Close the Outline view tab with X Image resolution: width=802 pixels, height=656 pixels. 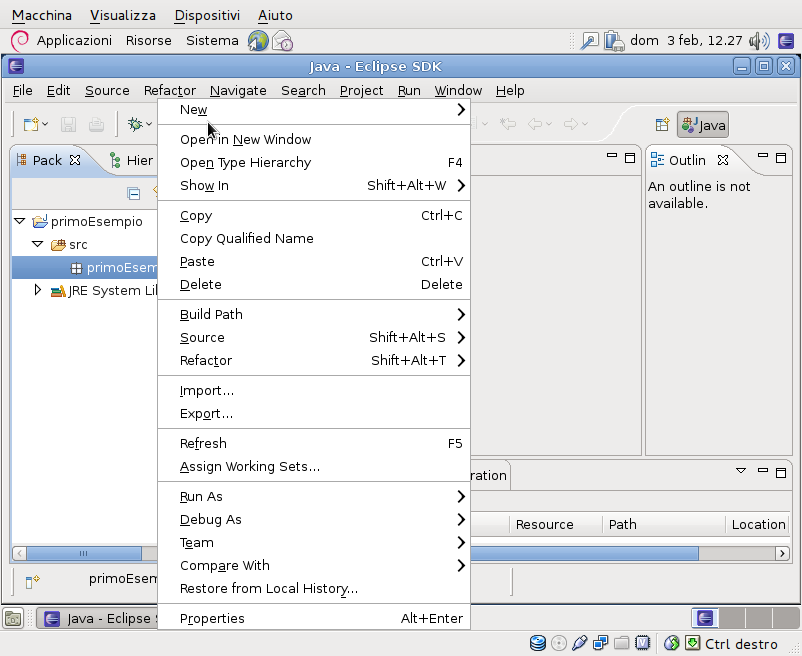click(723, 160)
